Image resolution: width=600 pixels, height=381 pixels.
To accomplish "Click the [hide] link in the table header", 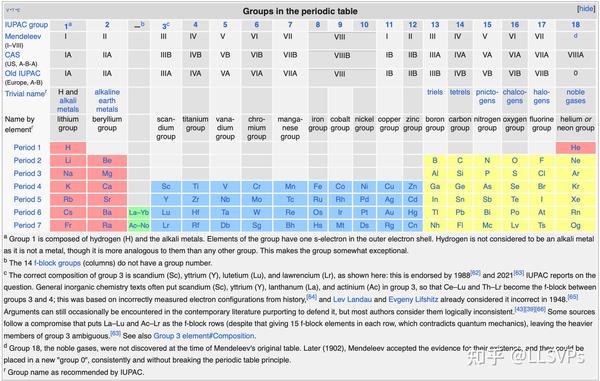I will point(586,9).
